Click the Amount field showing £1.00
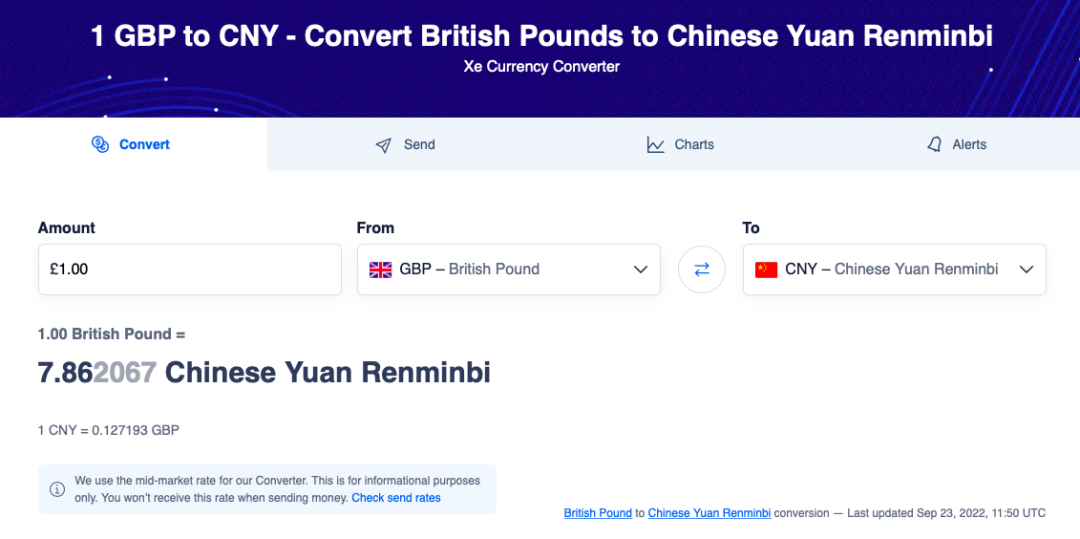Viewport: 1080px width, 539px height. pos(189,269)
